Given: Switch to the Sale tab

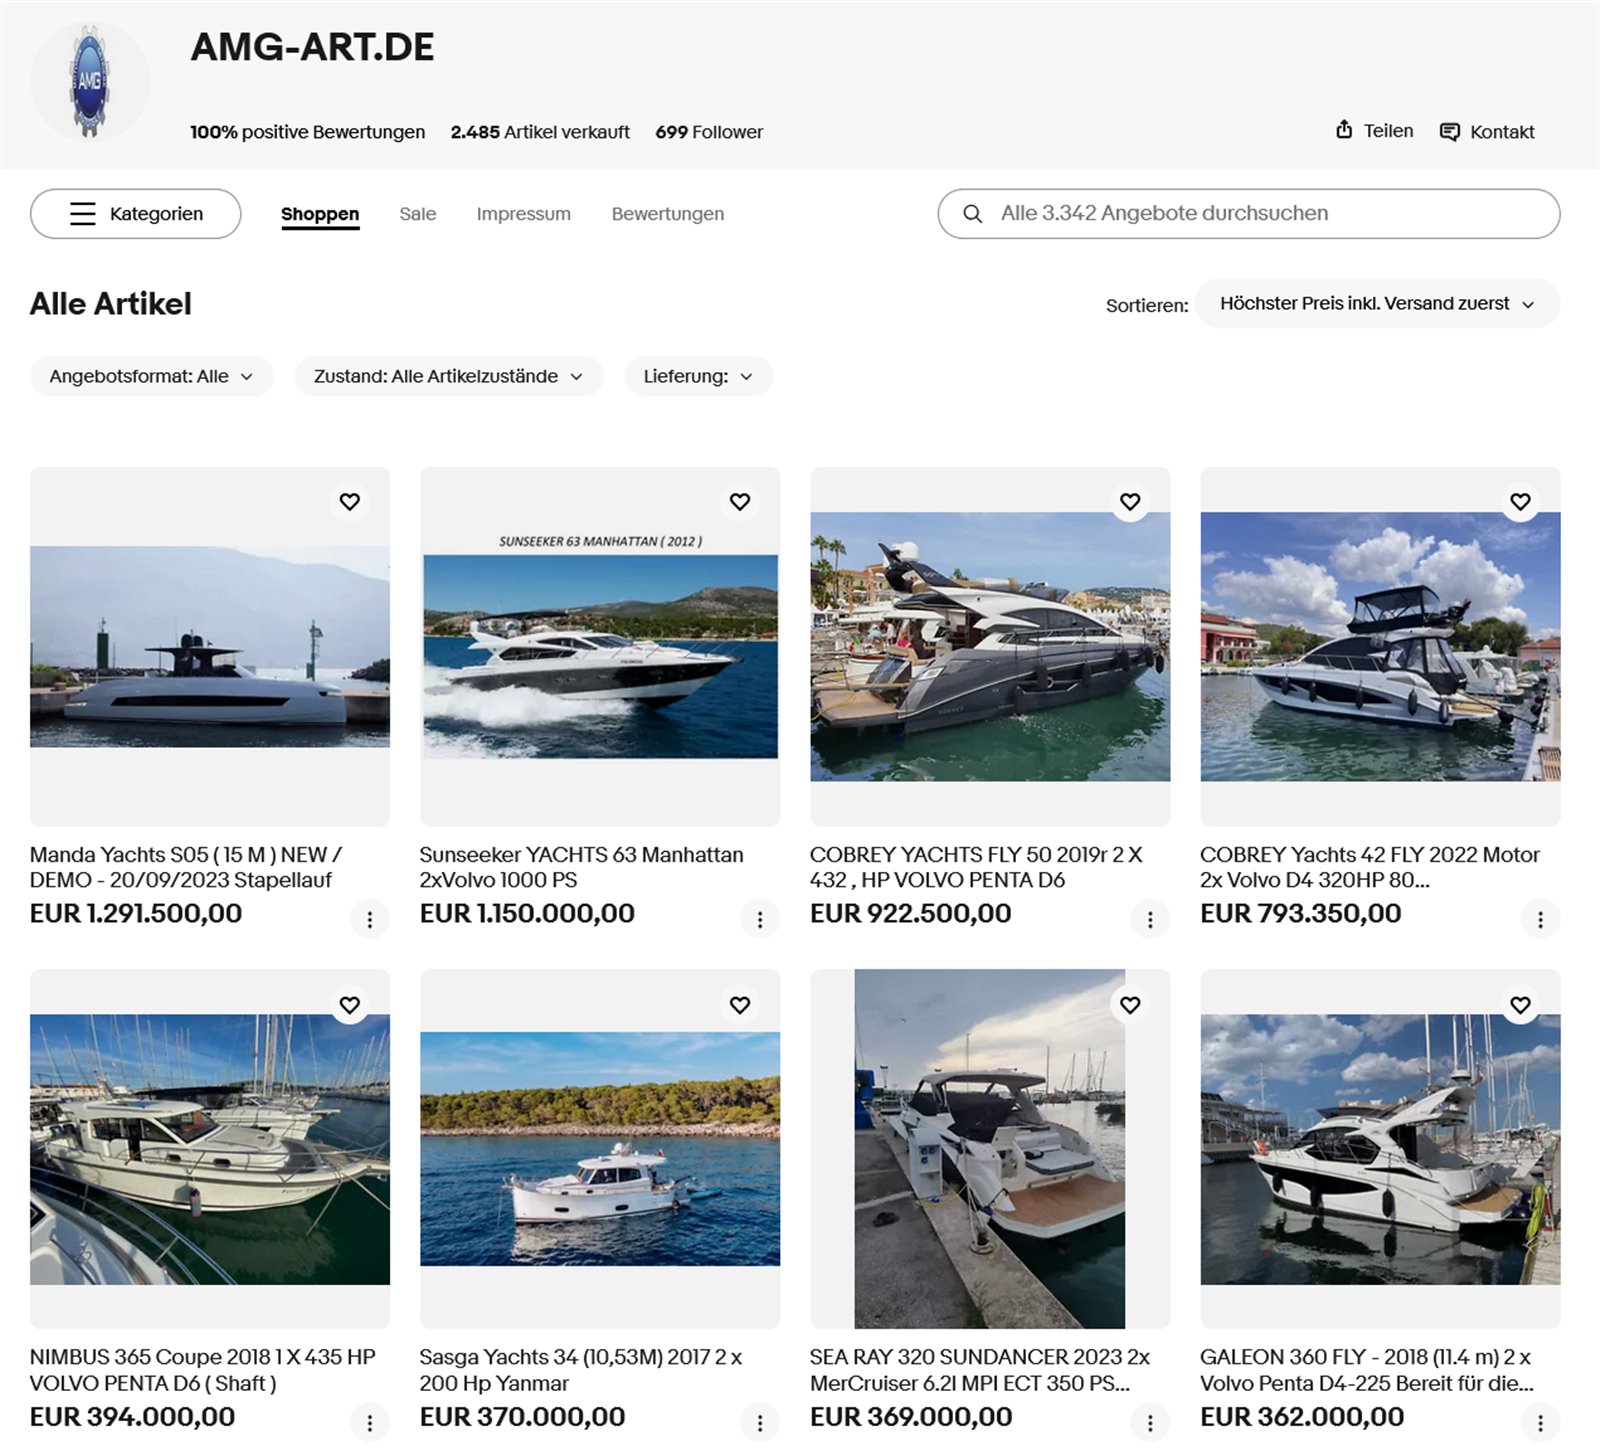Looking at the screenshot, I should click(x=418, y=214).
